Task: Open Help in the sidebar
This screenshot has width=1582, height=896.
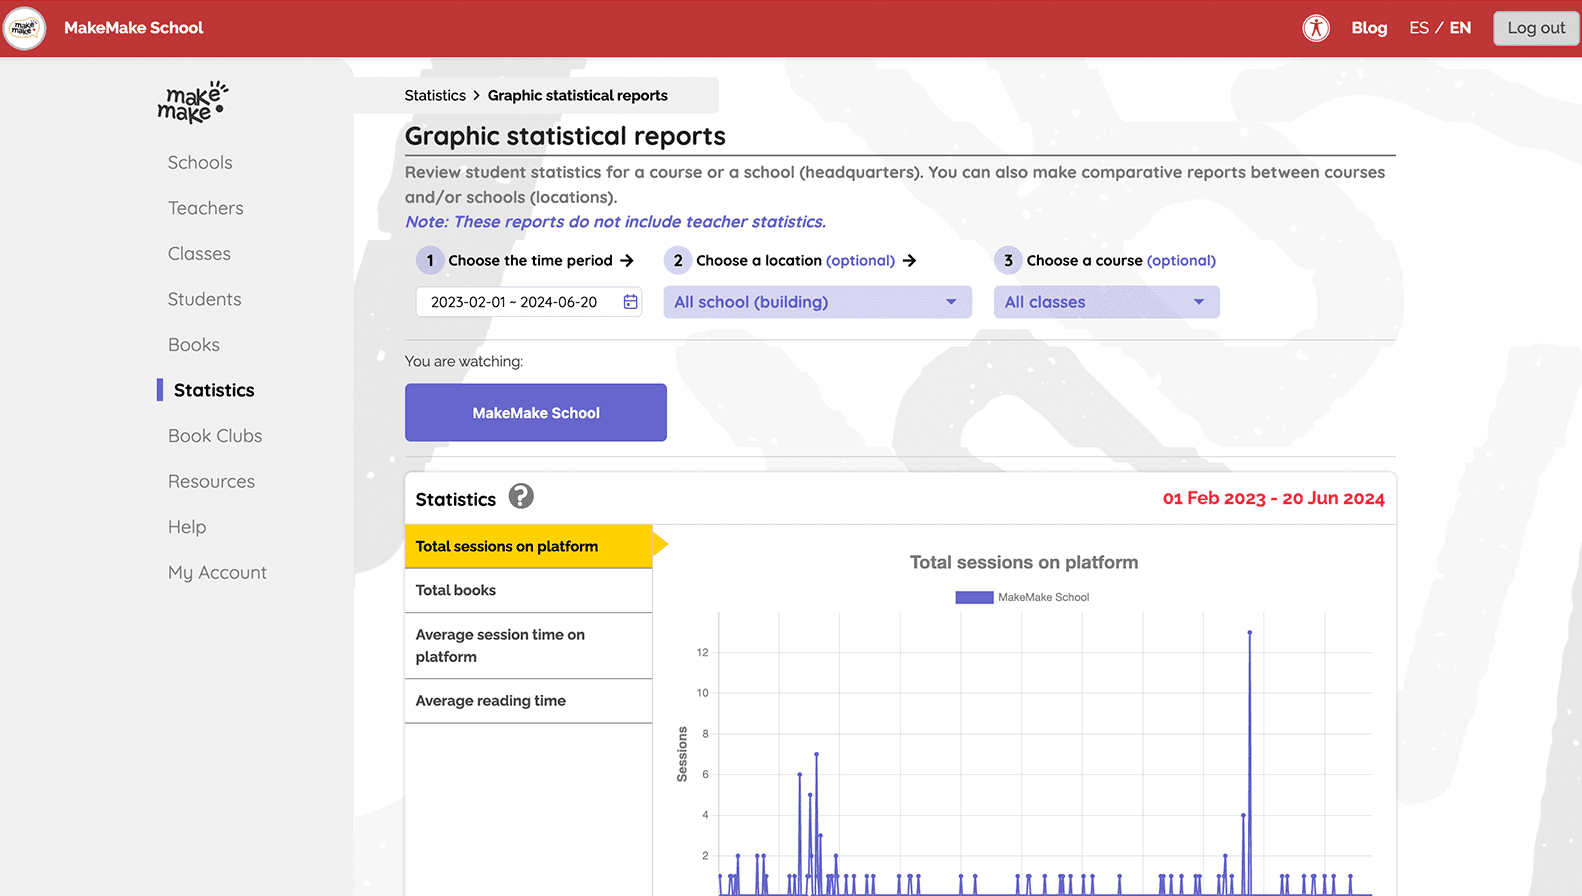Action: click(187, 526)
